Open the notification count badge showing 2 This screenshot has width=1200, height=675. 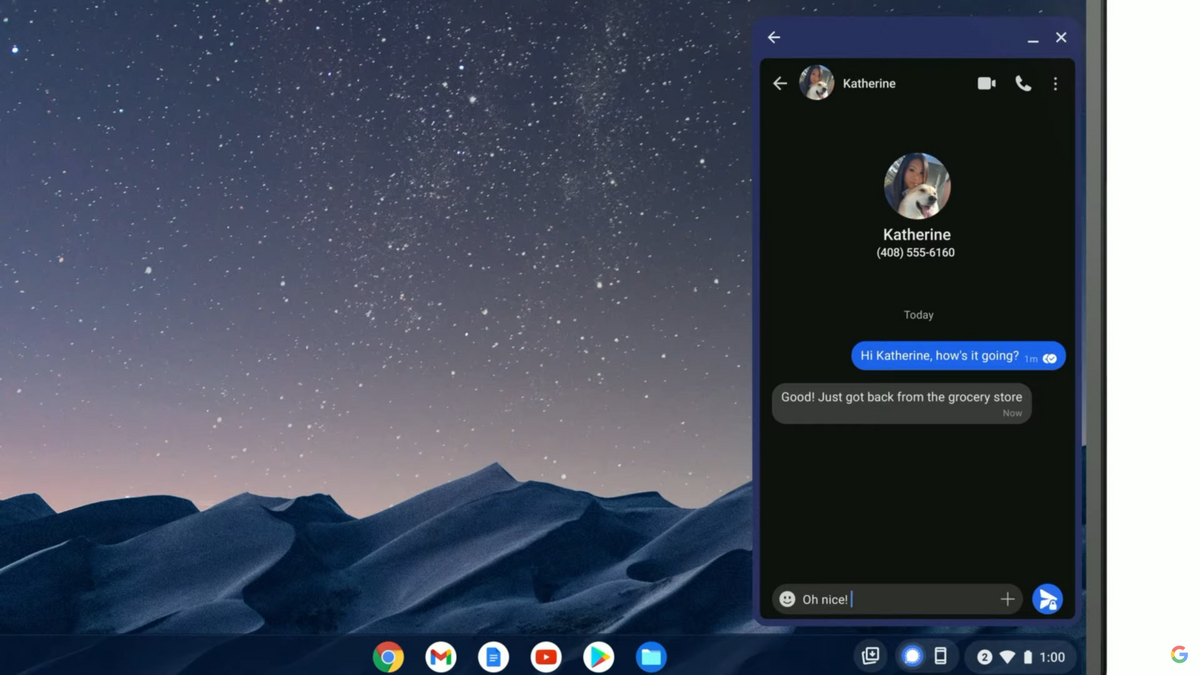click(984, 657)
